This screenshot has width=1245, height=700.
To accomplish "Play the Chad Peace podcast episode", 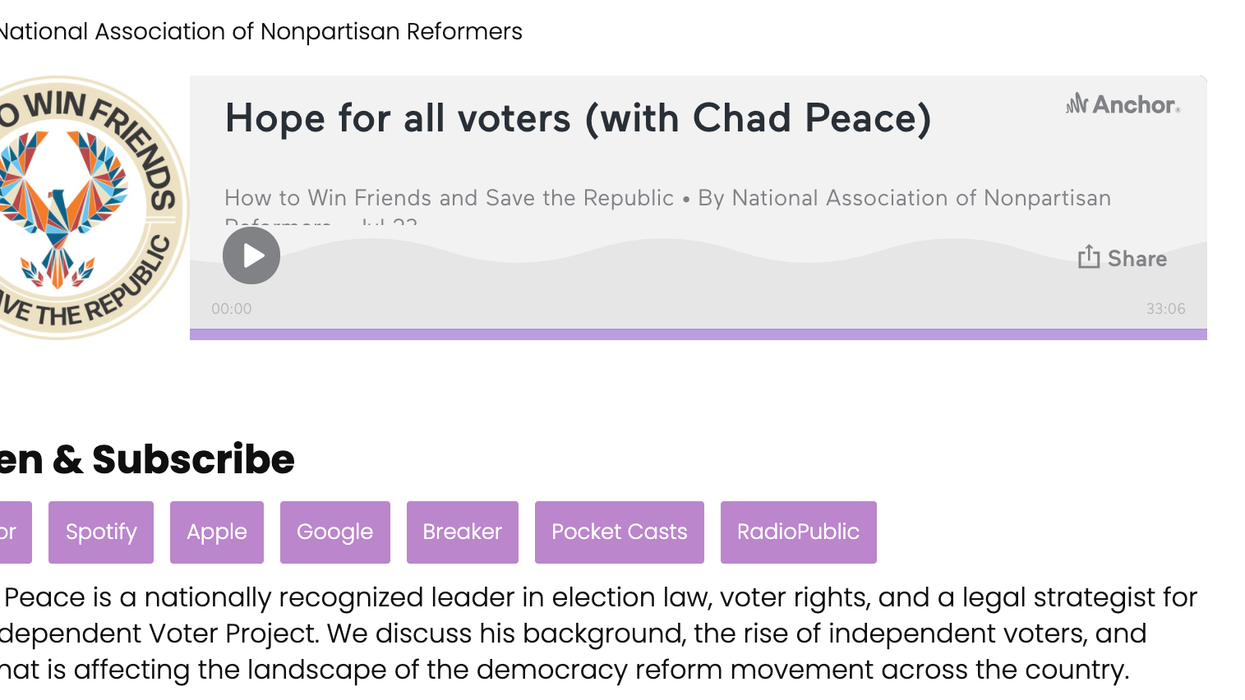I will coord(251,256).
